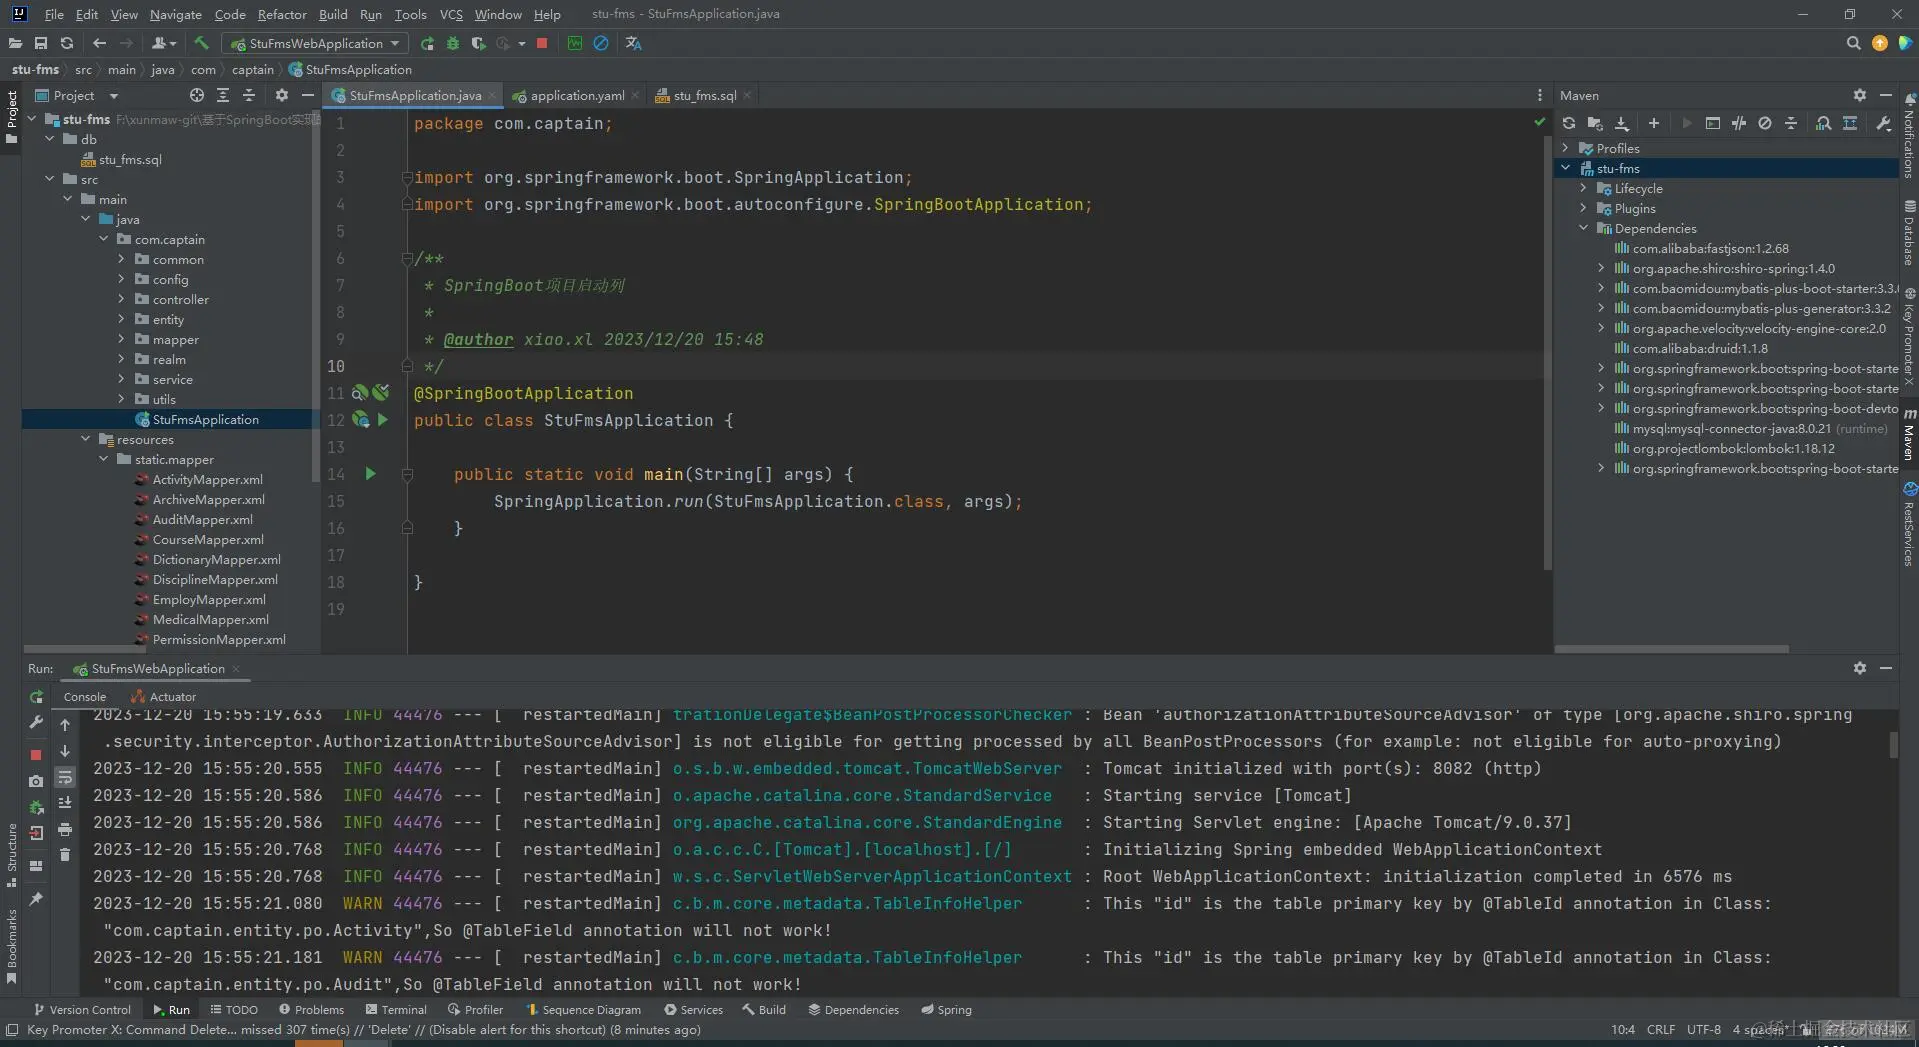
Task: Reload All Maven Projects icon
Action: [1569, 123]
